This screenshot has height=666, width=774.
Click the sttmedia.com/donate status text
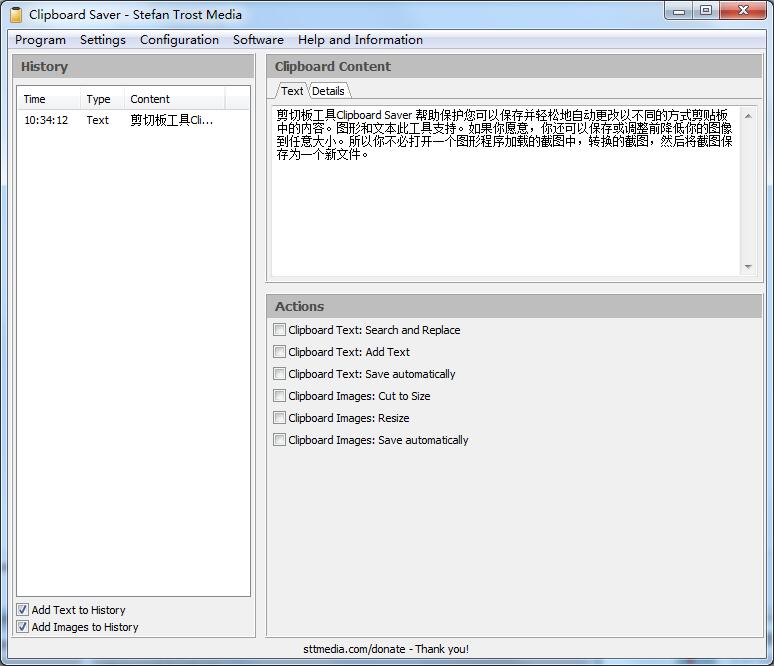(386, 649)
